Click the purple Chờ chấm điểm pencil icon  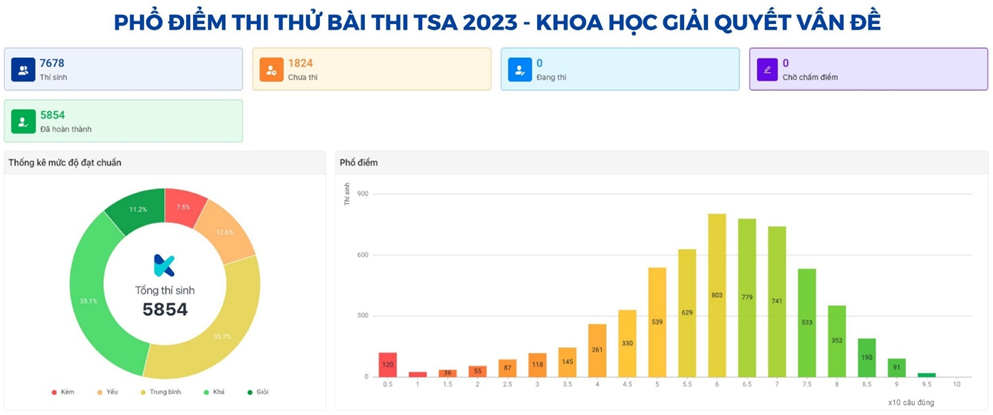(x=767, y=69)
